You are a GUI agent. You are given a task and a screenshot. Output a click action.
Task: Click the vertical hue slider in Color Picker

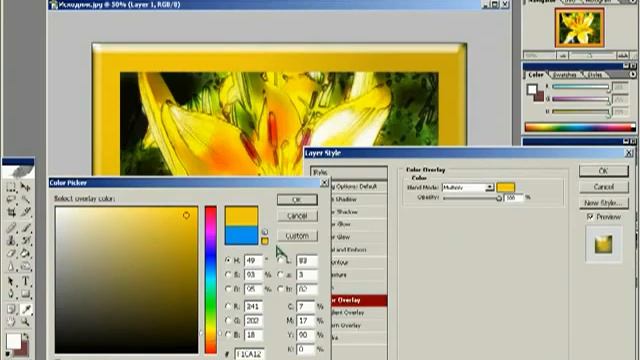(211, 280)
